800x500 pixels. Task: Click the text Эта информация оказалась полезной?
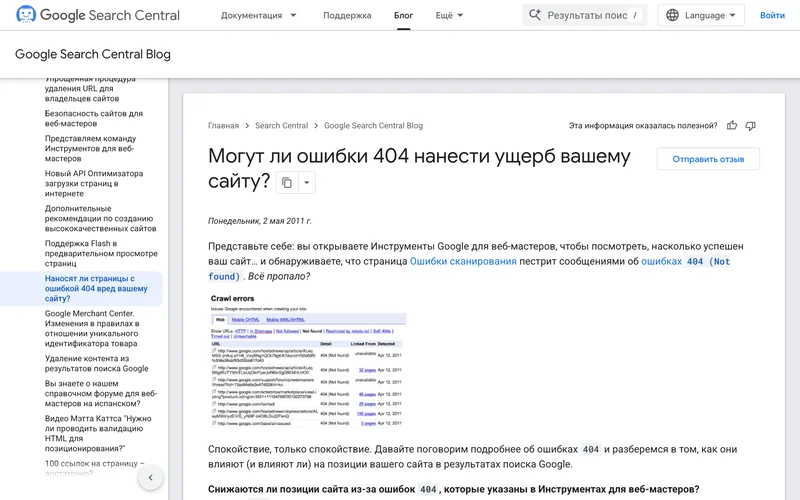coord(643,126)
